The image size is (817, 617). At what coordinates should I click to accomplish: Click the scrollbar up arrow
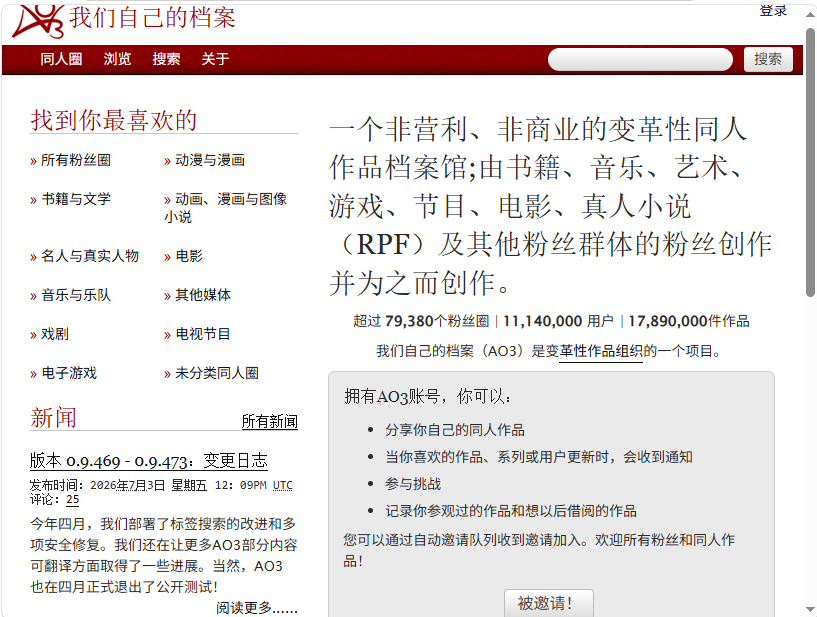coord(810,15)
